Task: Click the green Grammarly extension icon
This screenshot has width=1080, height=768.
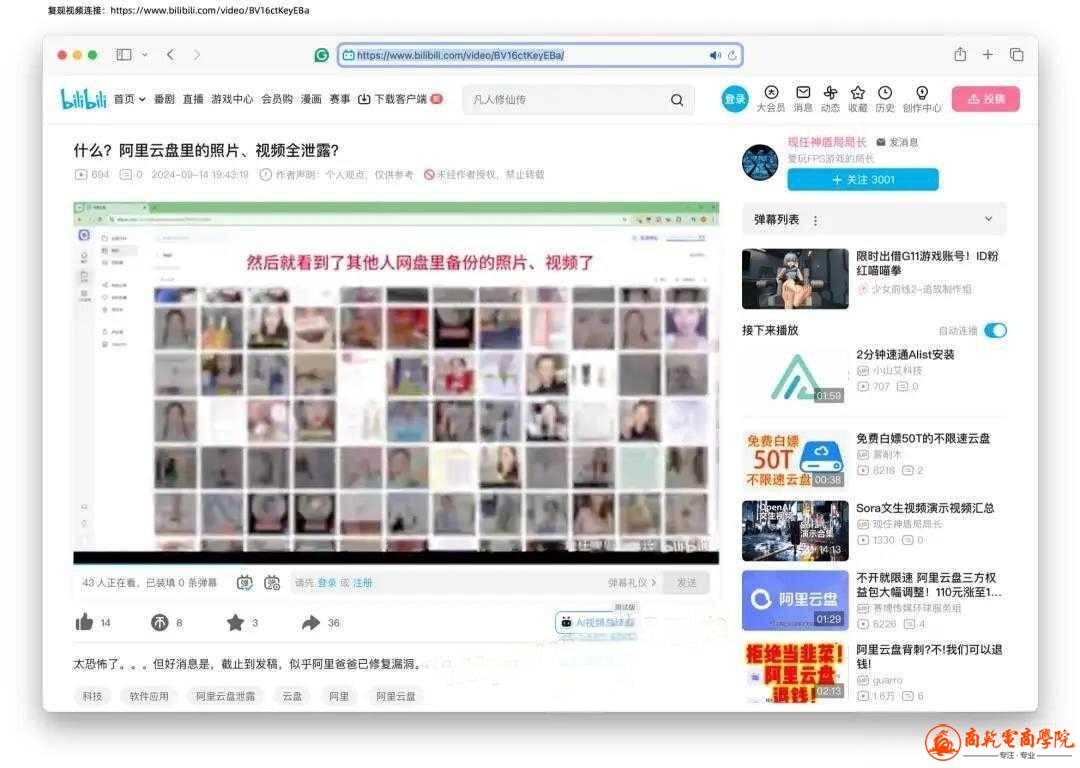Action: 321,55
